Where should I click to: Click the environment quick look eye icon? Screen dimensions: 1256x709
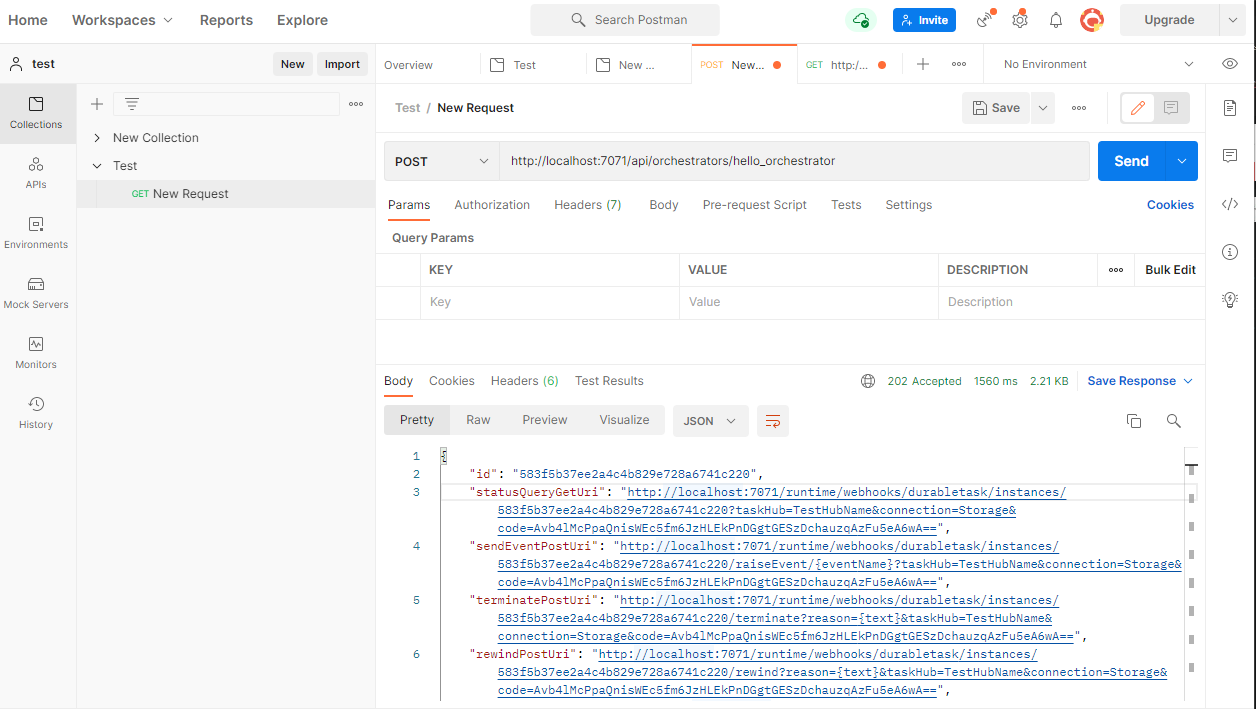pyautogui.click(x=1230, y=64)
